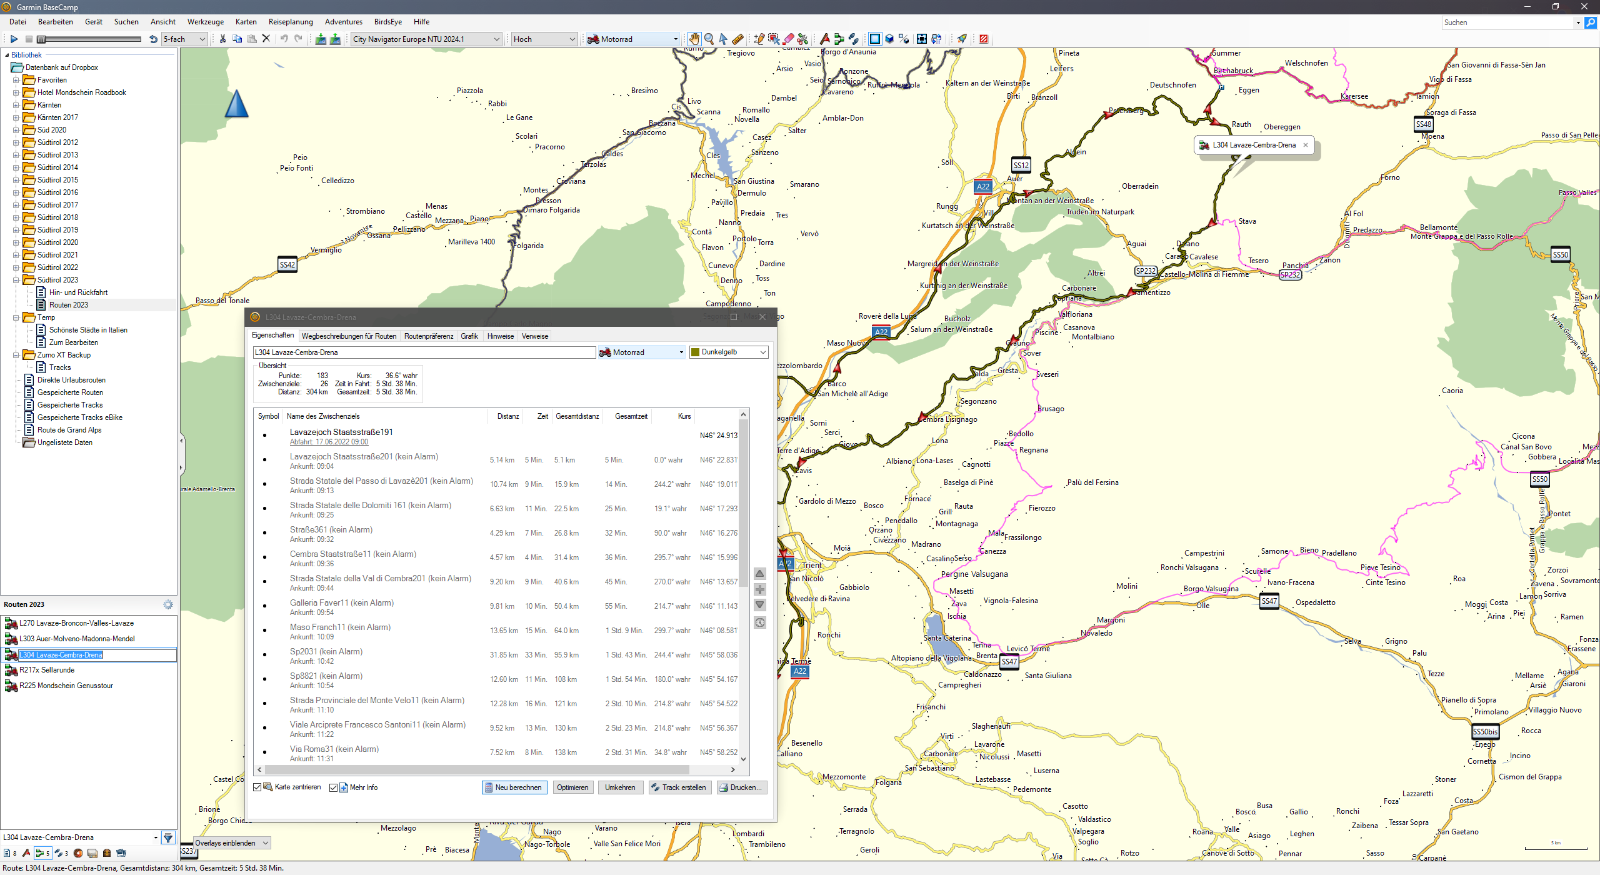
Task: Filter list by waypoints icon showing 8
Action: 10,853
